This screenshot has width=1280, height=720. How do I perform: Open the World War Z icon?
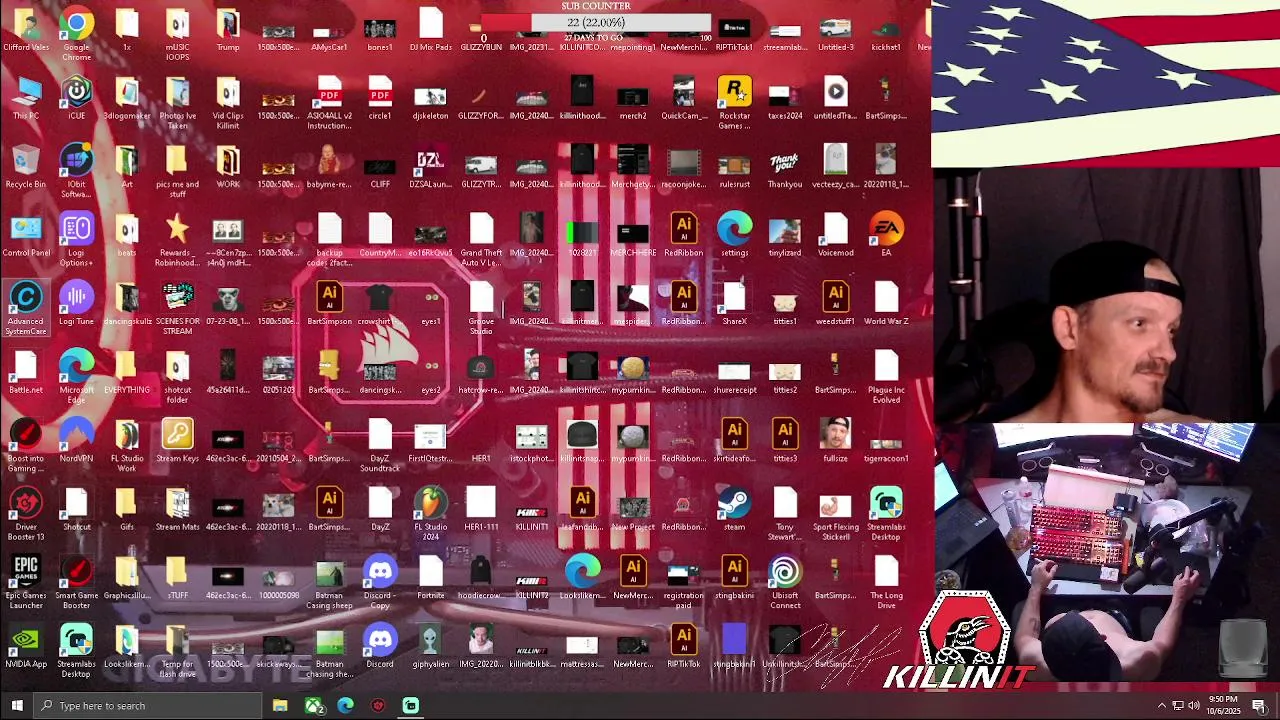click(886, 304)
